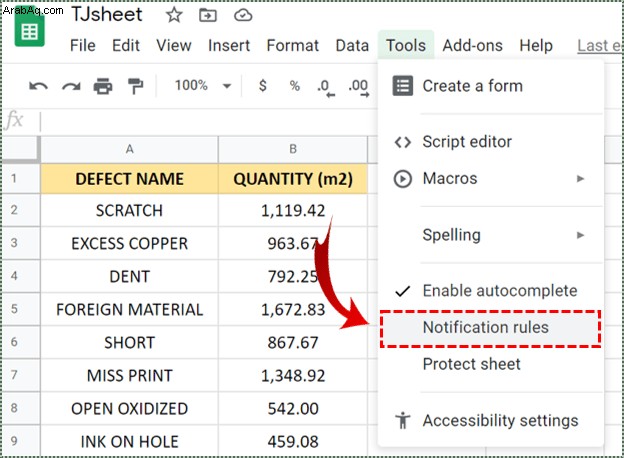This screenshot has height=458, width=624.
Task: Choose Script editor entry
Action: (491, 142)
